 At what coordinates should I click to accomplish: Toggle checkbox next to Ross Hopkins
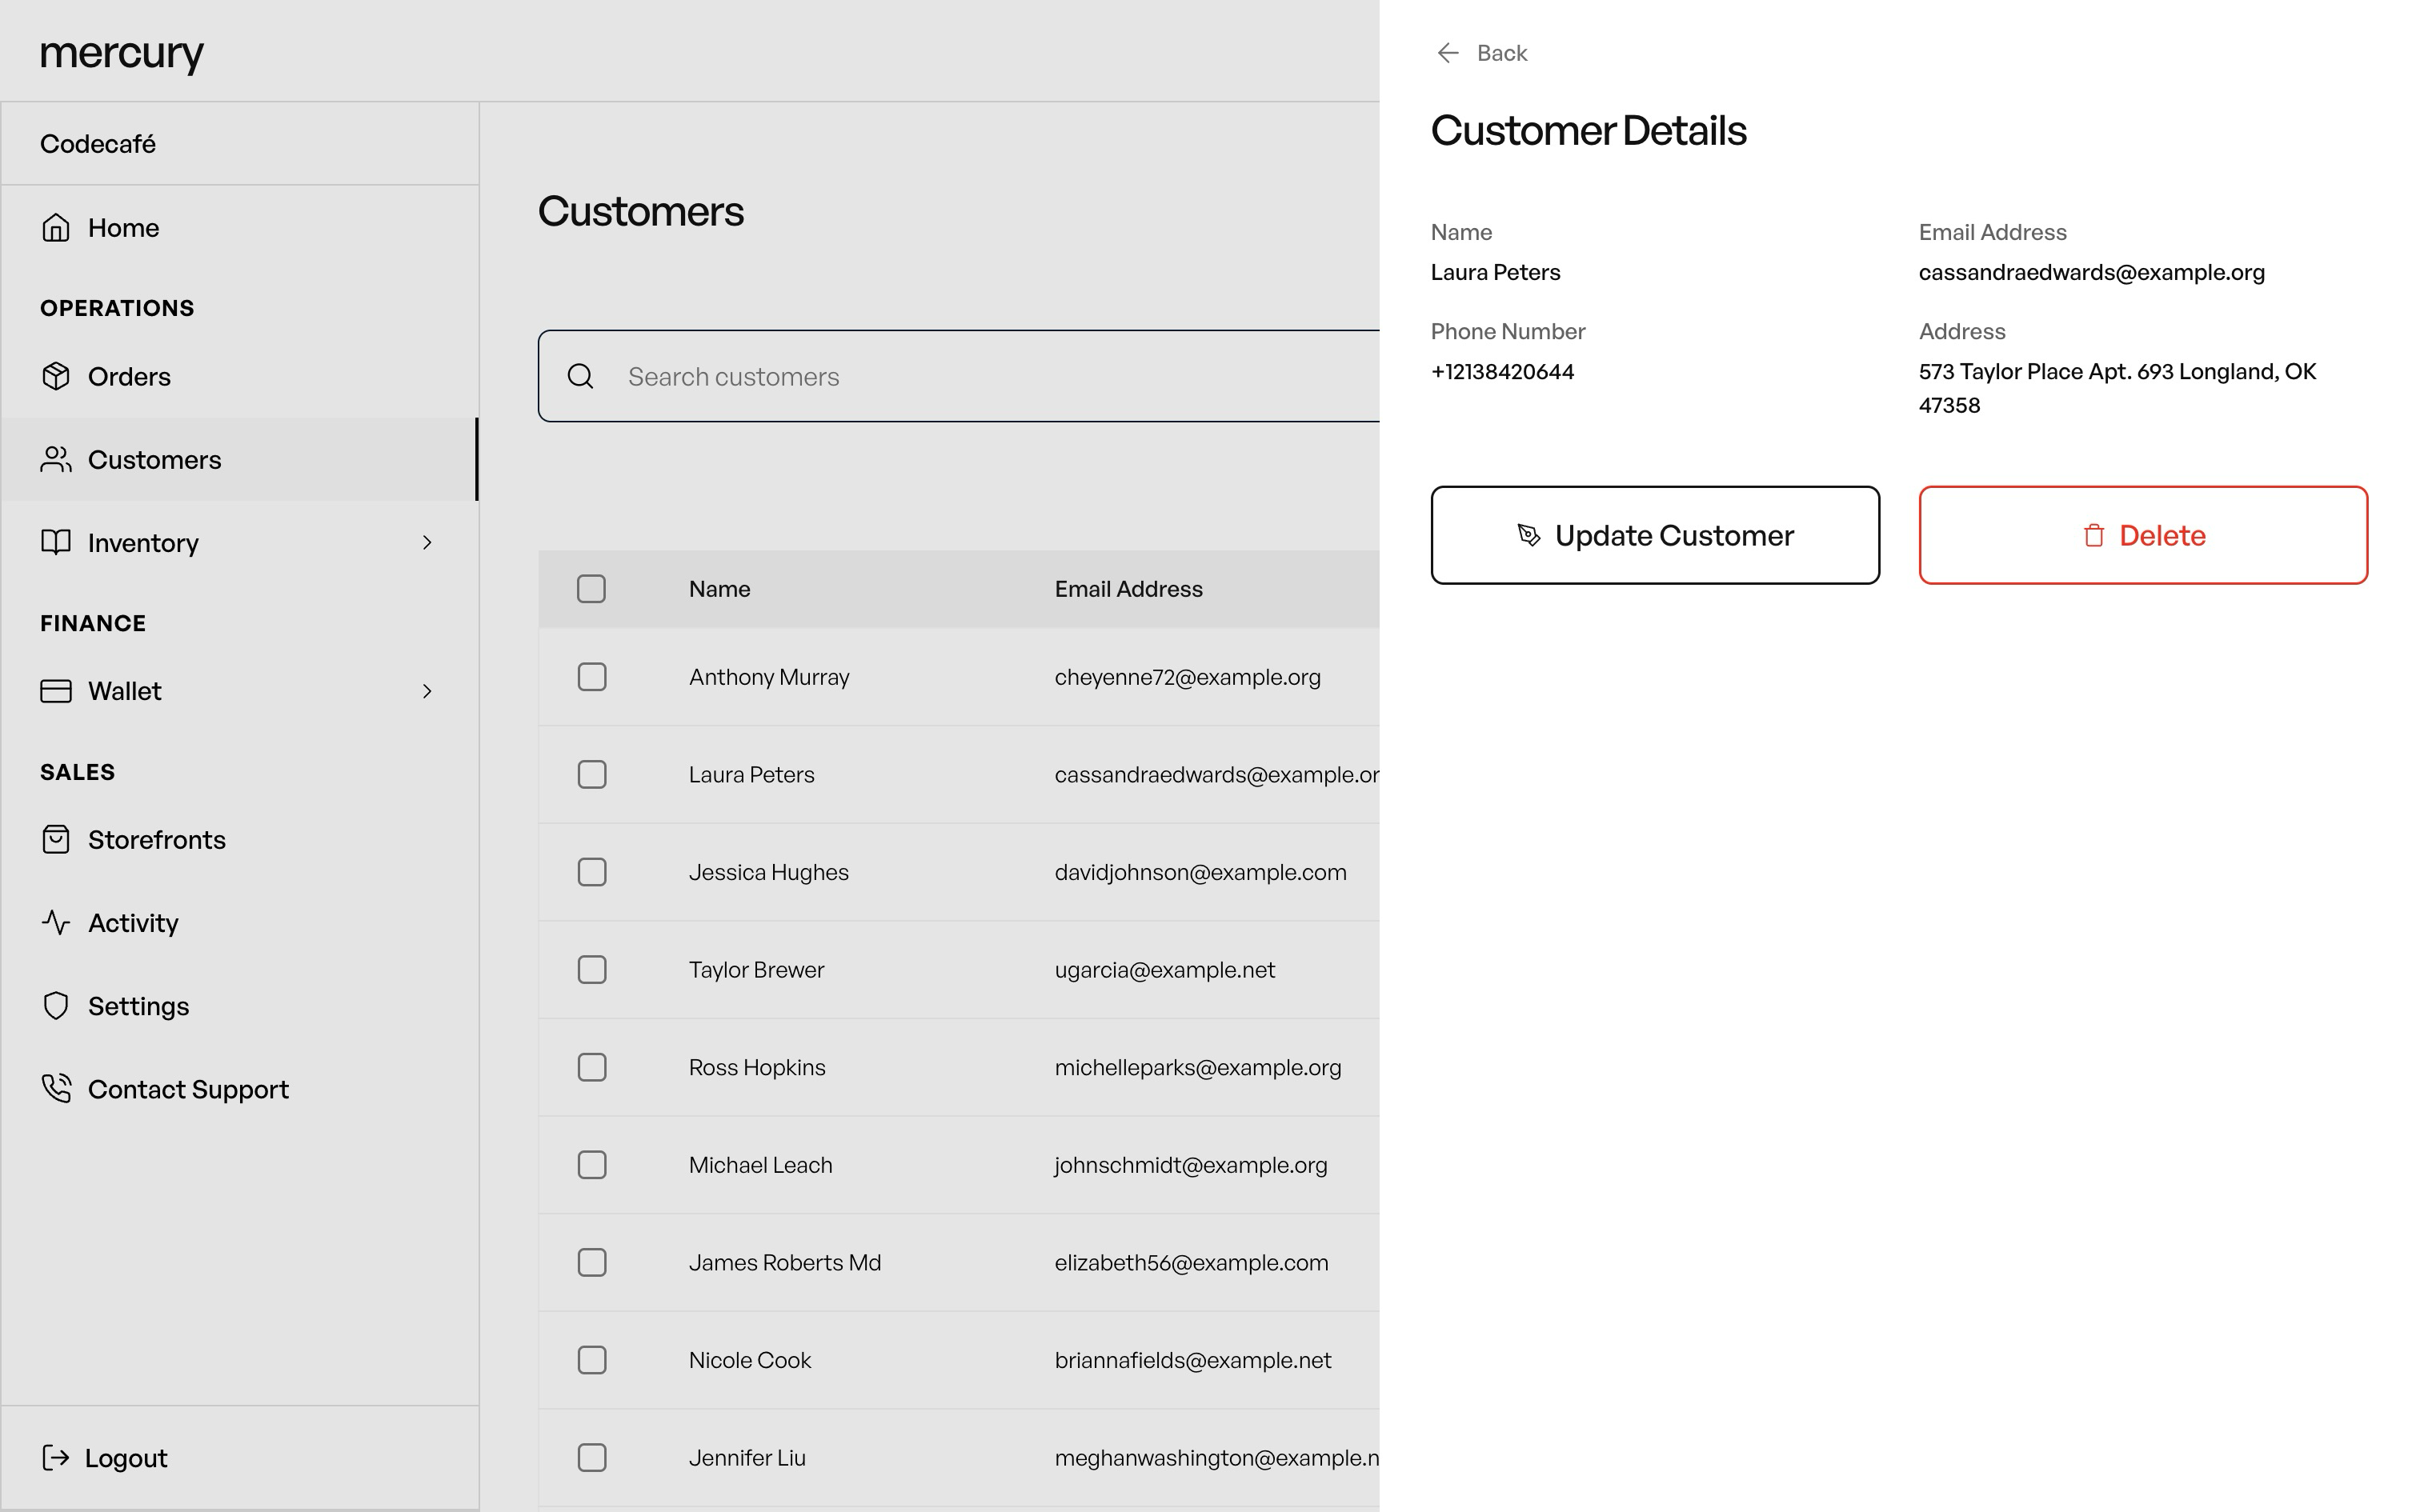pos(591,1067)
